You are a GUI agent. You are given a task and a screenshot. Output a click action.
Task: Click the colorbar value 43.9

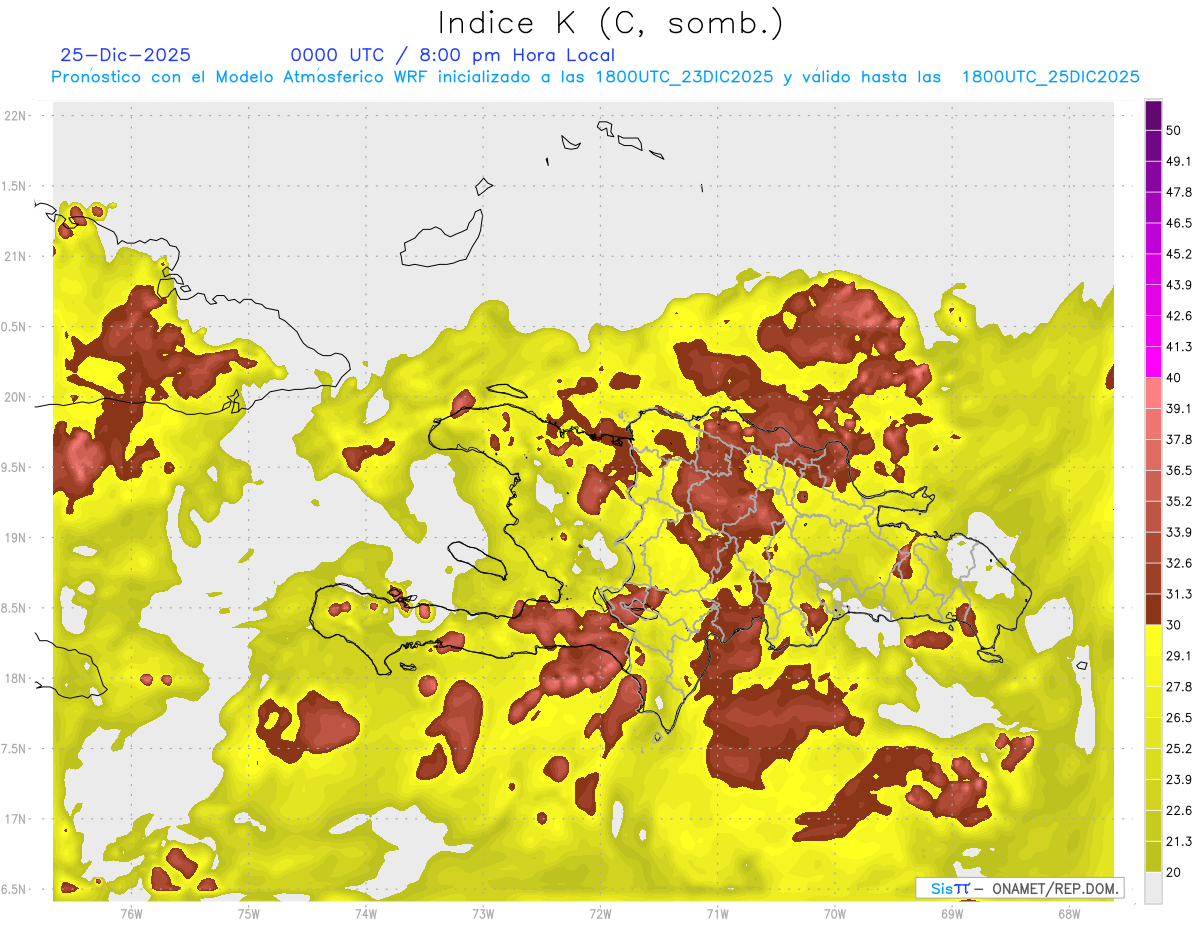pos(1179,285)
